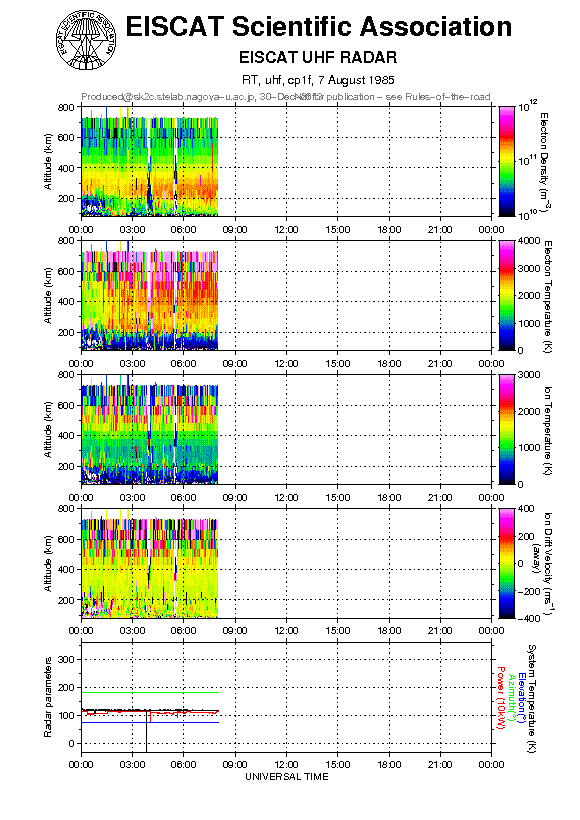Viewport: 580px width, 820px height.
Task: Click the Ion Temperature color bar
Action: coord(507,429)
